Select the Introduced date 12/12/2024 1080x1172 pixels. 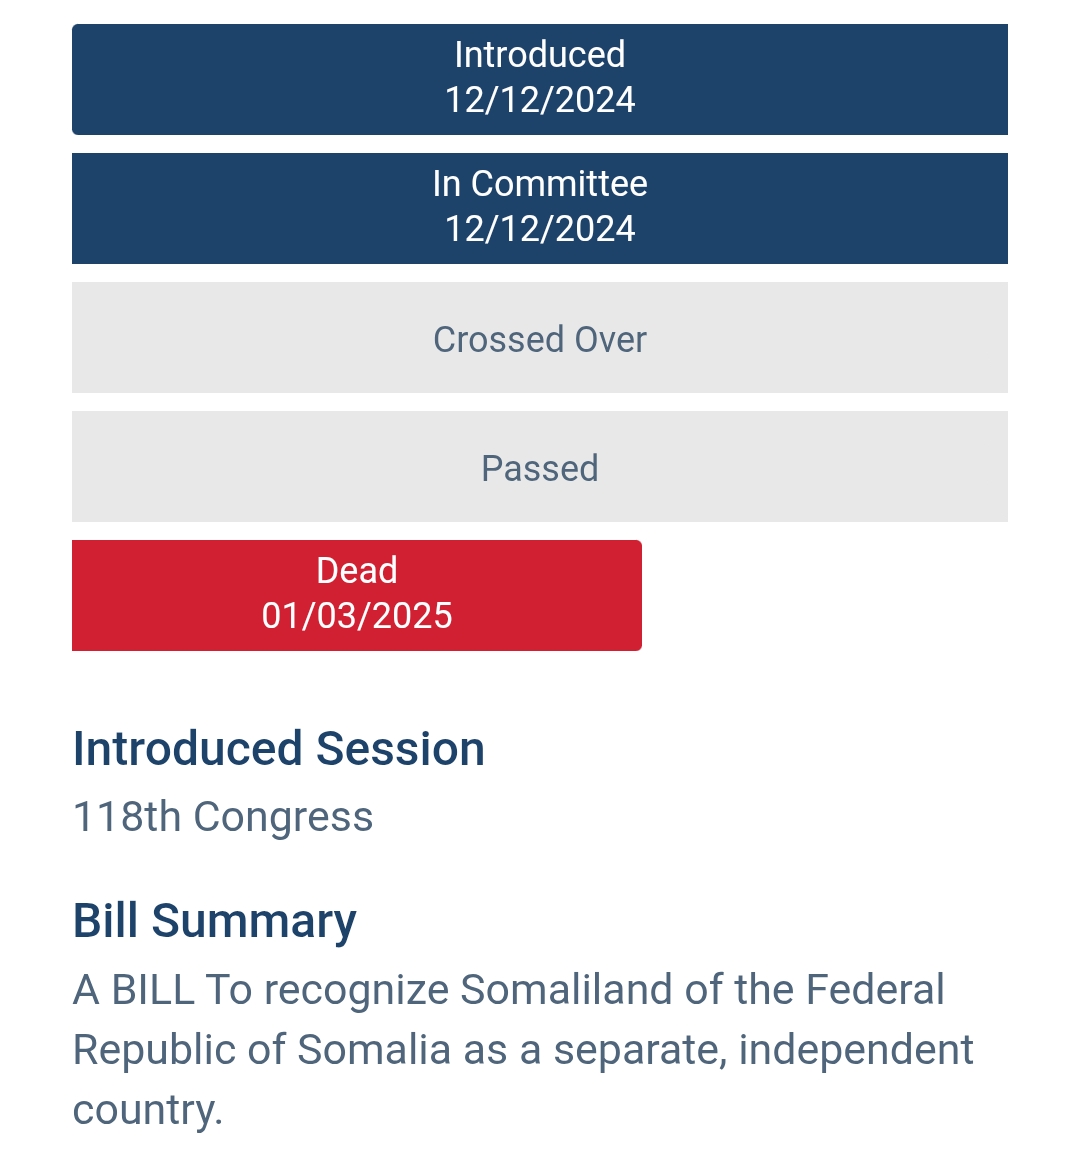coord(540,100)
